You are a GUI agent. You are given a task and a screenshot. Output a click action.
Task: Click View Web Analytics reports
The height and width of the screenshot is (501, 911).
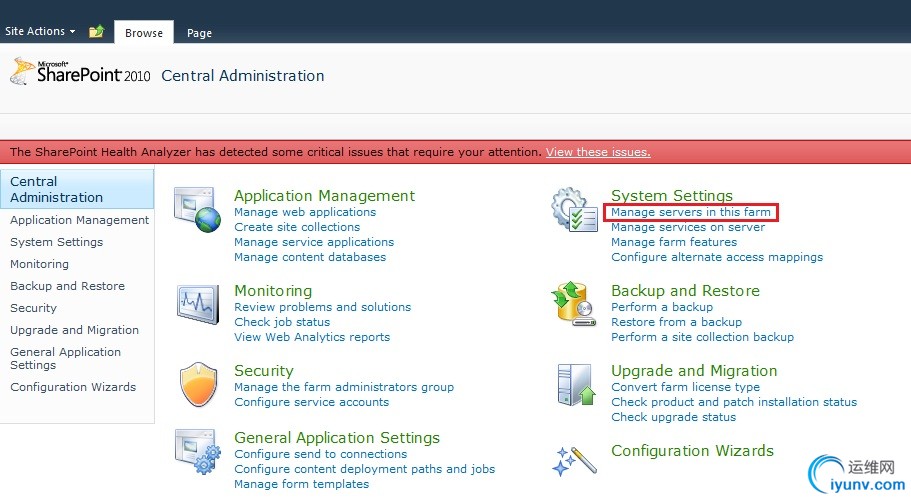click(312, 337)
